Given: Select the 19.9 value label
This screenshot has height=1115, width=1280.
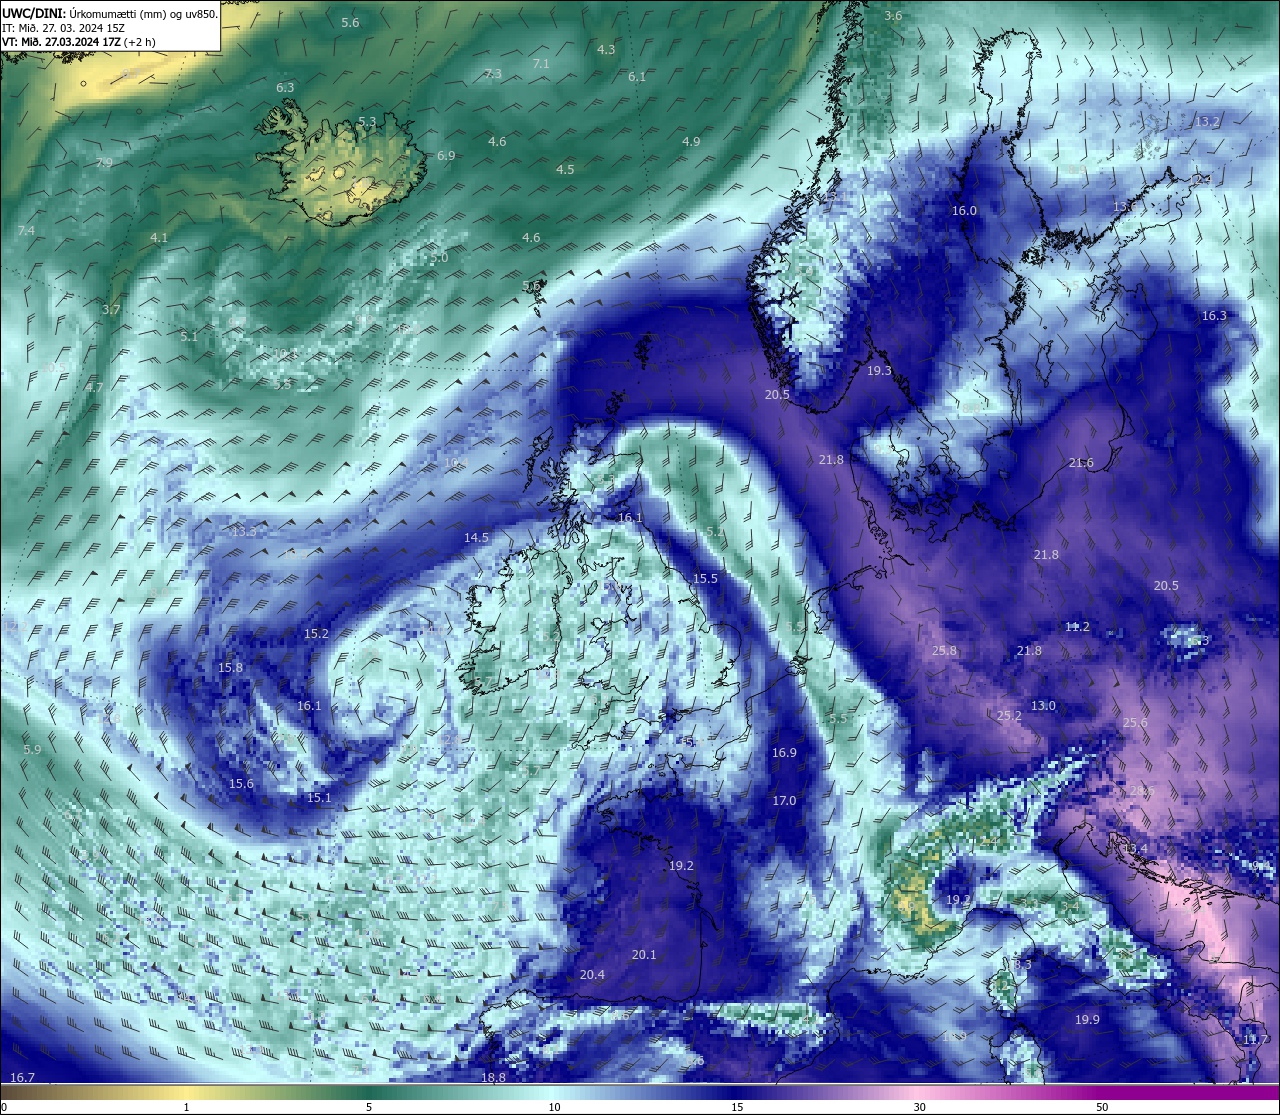Looking at the screenshot, I should point(1087,1019).
